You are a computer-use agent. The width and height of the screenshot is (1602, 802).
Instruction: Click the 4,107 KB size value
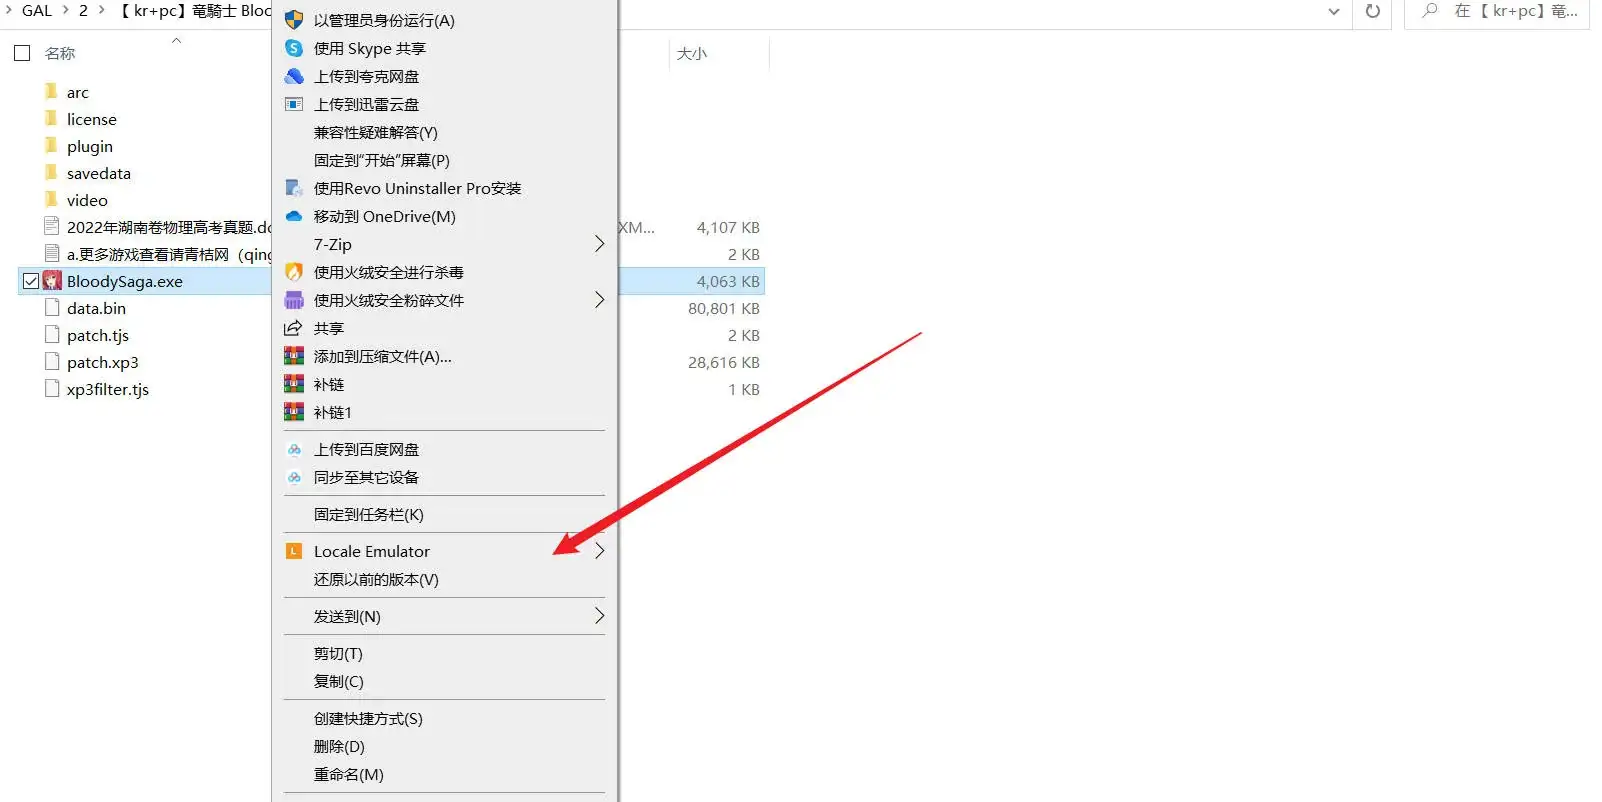point(728,227)
